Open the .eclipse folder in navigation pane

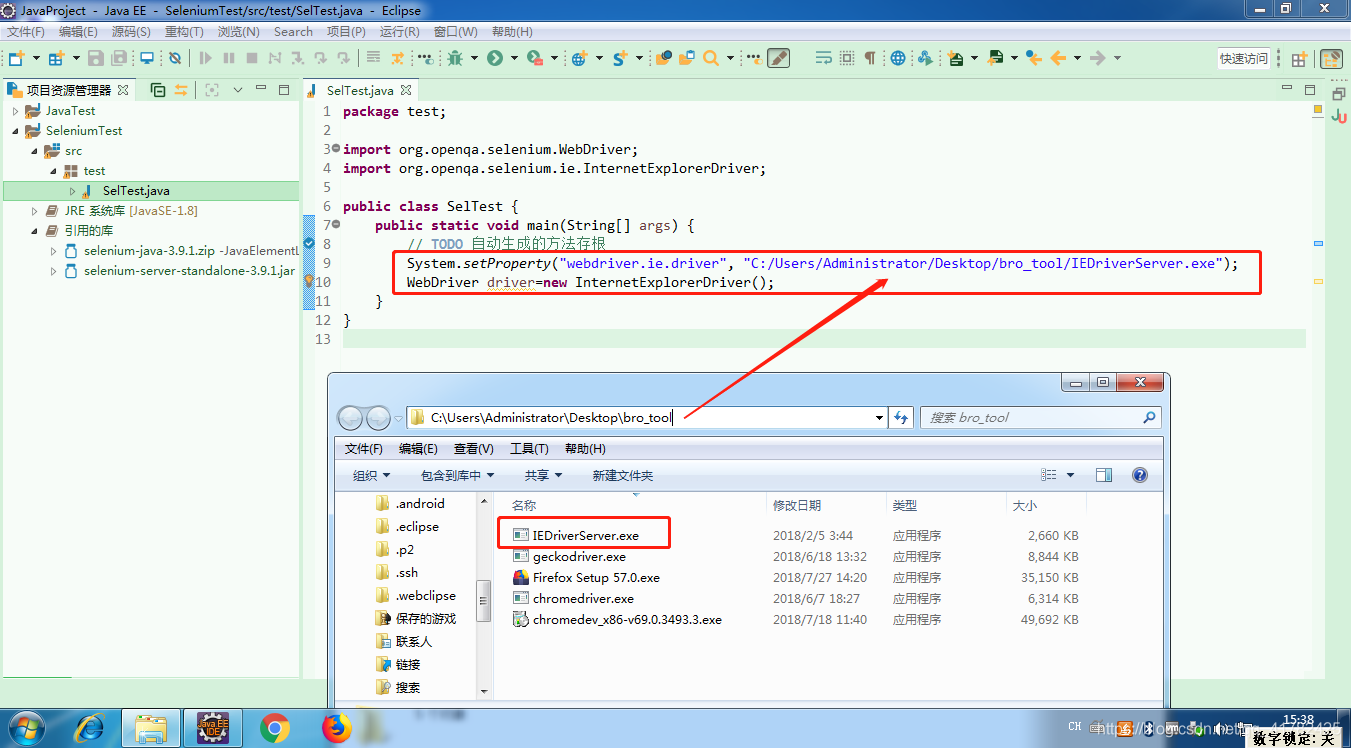tap(417, 527)
